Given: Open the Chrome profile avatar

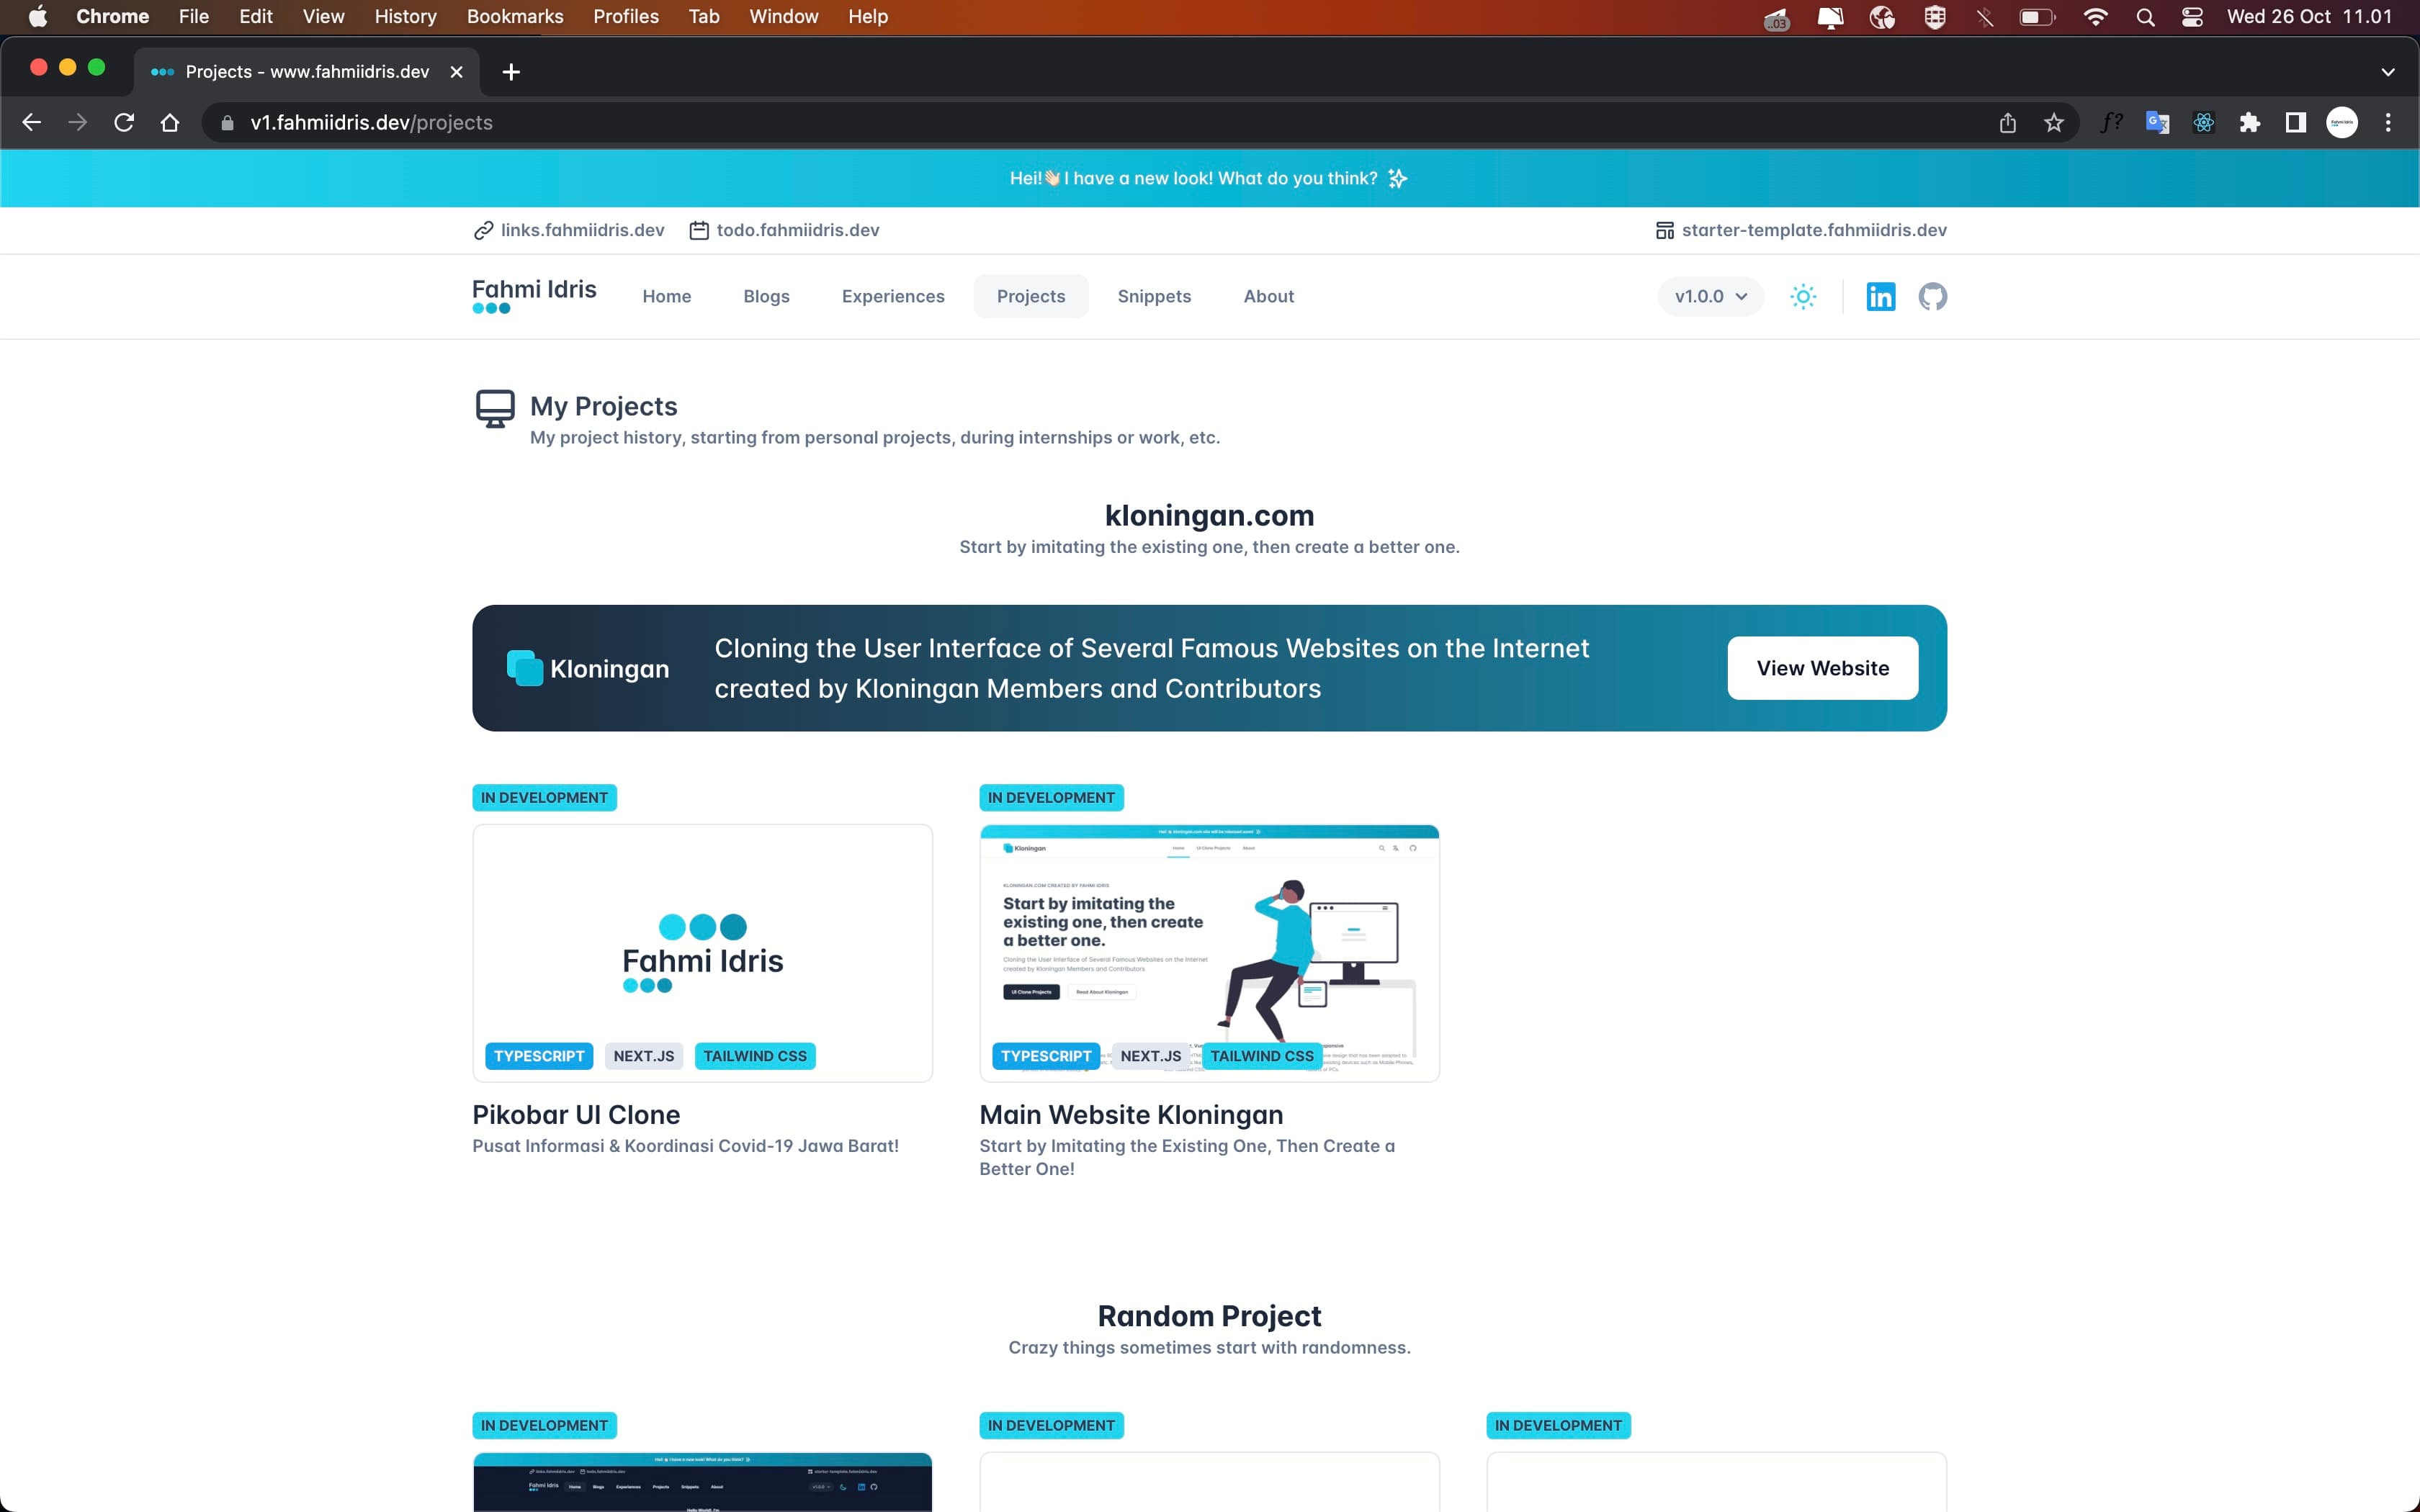Looking at the screenshot, I should coord(2342,123).
